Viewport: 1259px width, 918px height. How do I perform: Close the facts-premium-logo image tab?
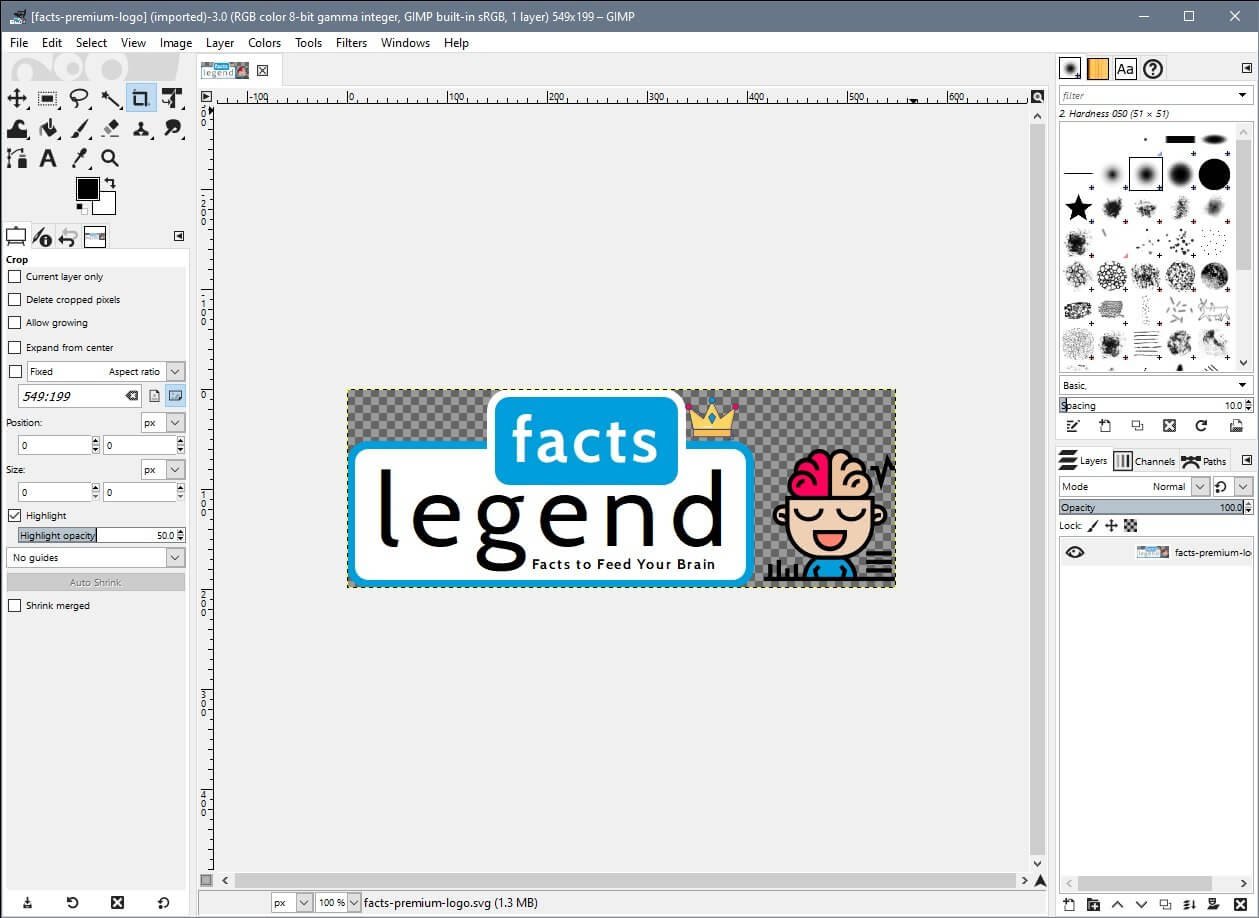(263, 70)
